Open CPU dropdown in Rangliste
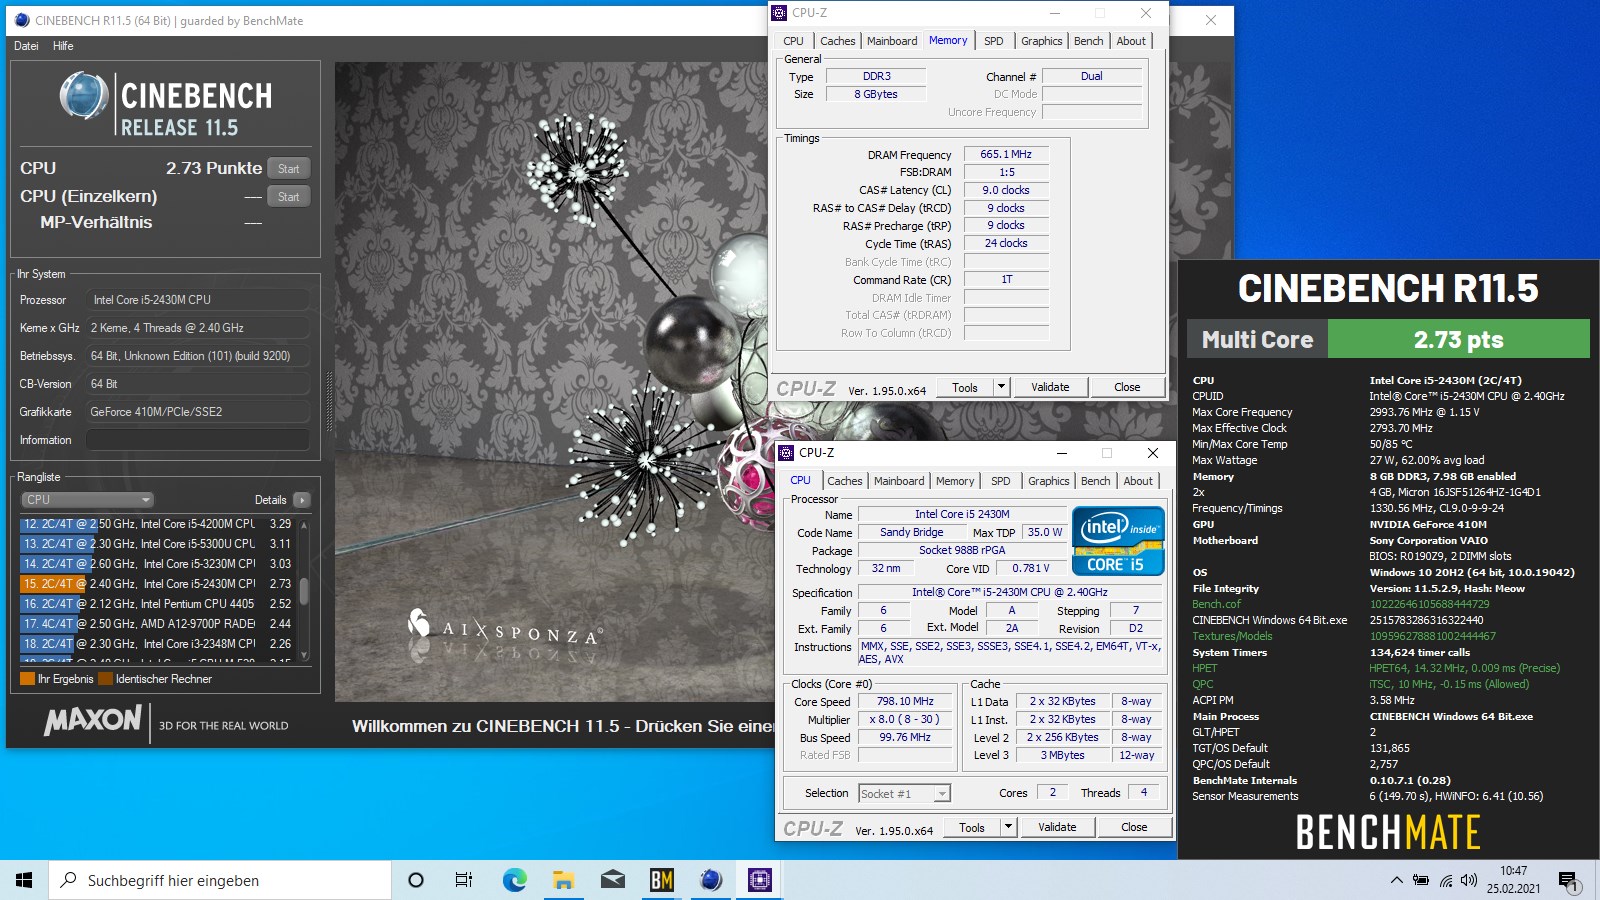1600x900 pixels. 87,500
